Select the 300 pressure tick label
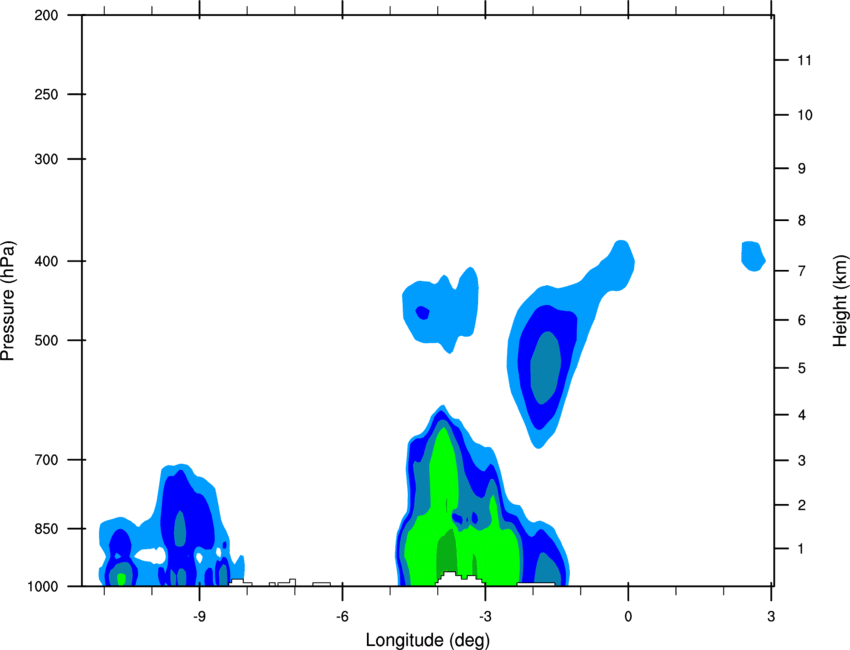 click(46, 159)
